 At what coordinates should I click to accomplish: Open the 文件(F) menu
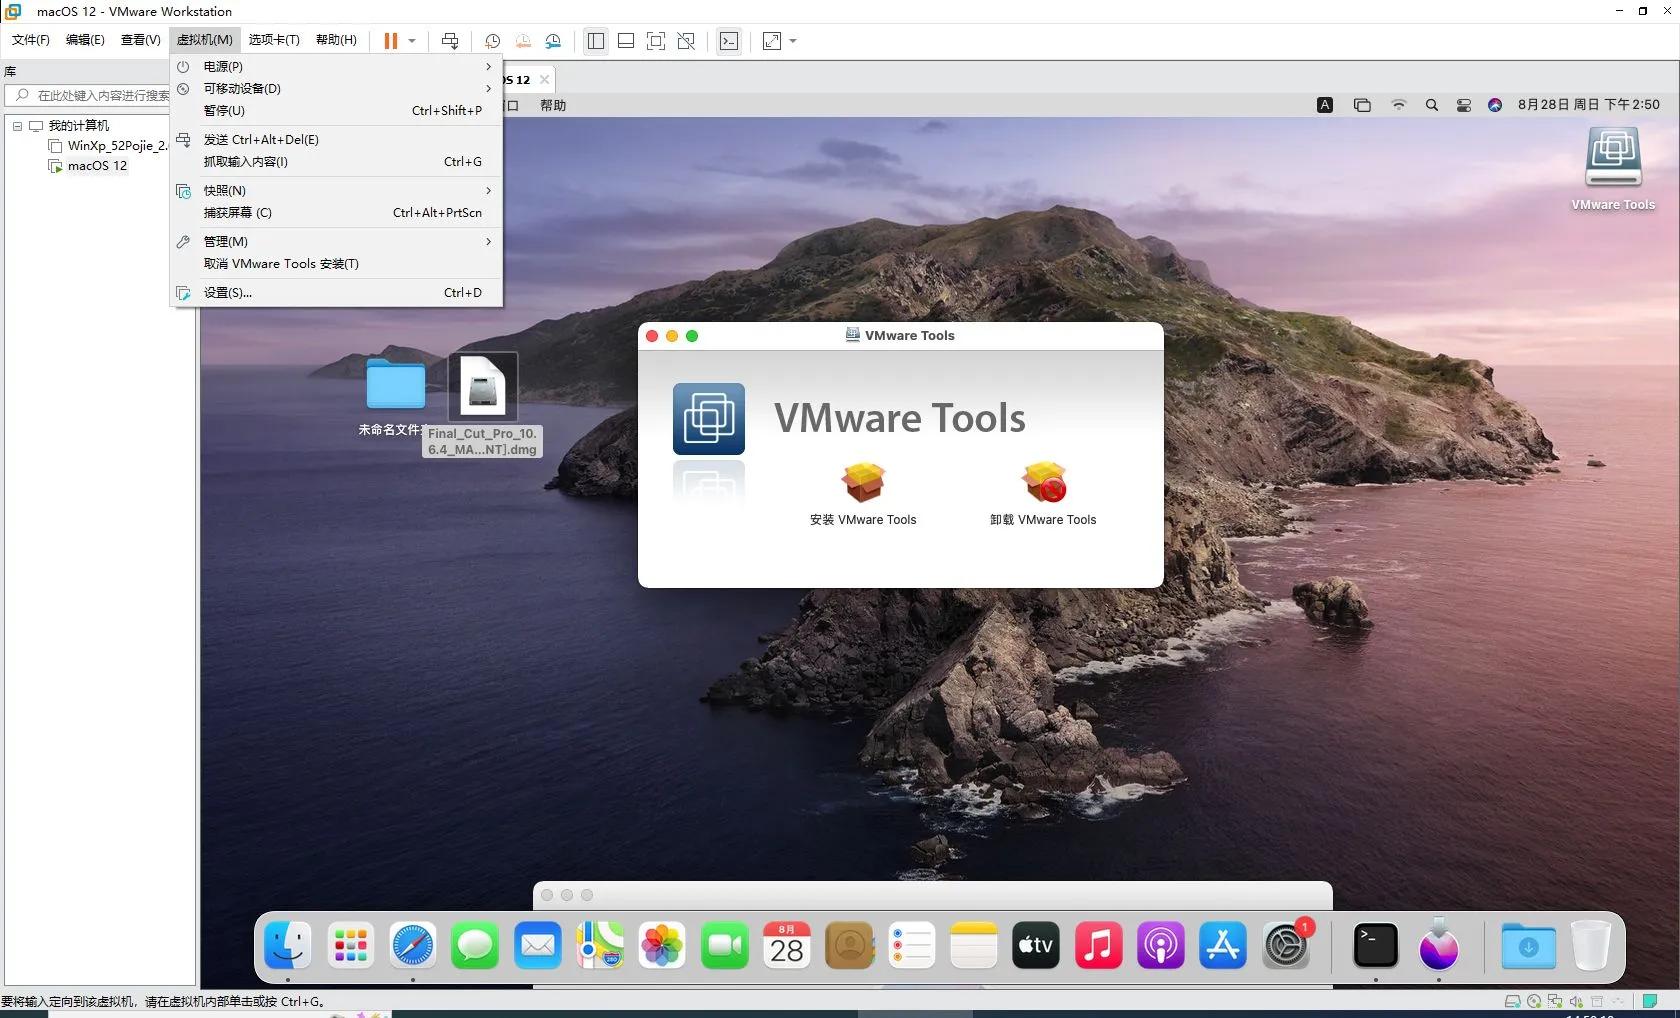(x=30, y=40)
